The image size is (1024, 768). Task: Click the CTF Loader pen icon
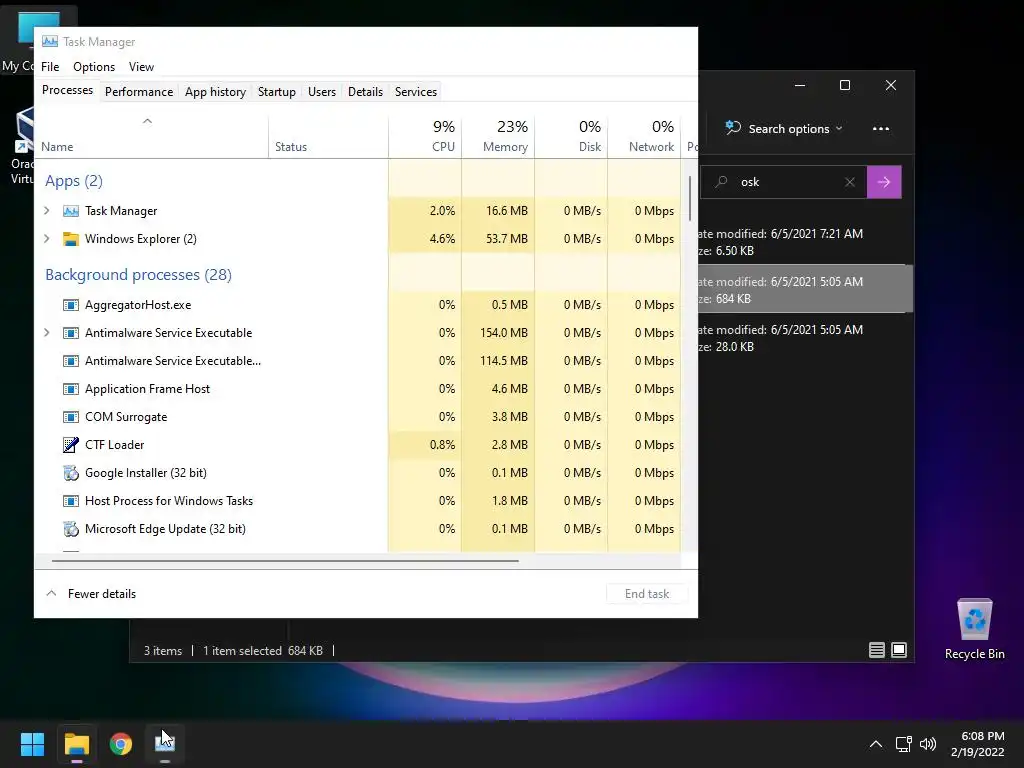pyautogui.click(x=71, y=445)
